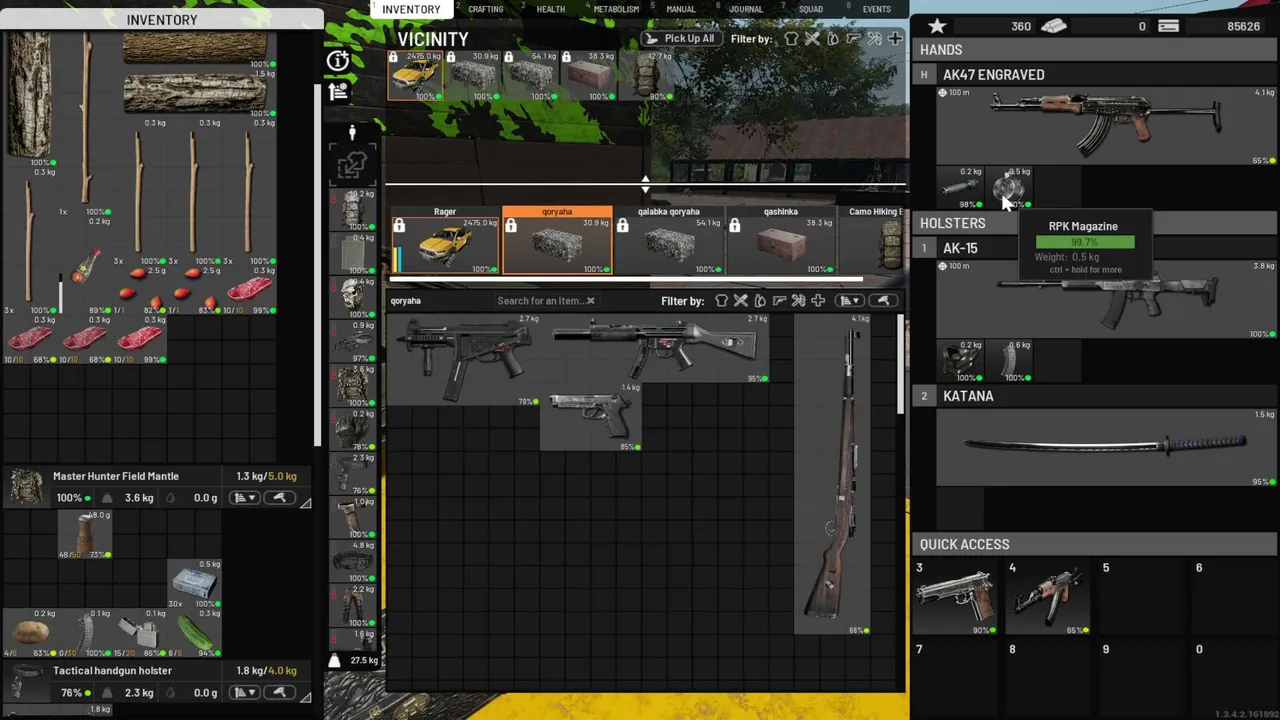Click the clothing swap outfit icon

352,165
